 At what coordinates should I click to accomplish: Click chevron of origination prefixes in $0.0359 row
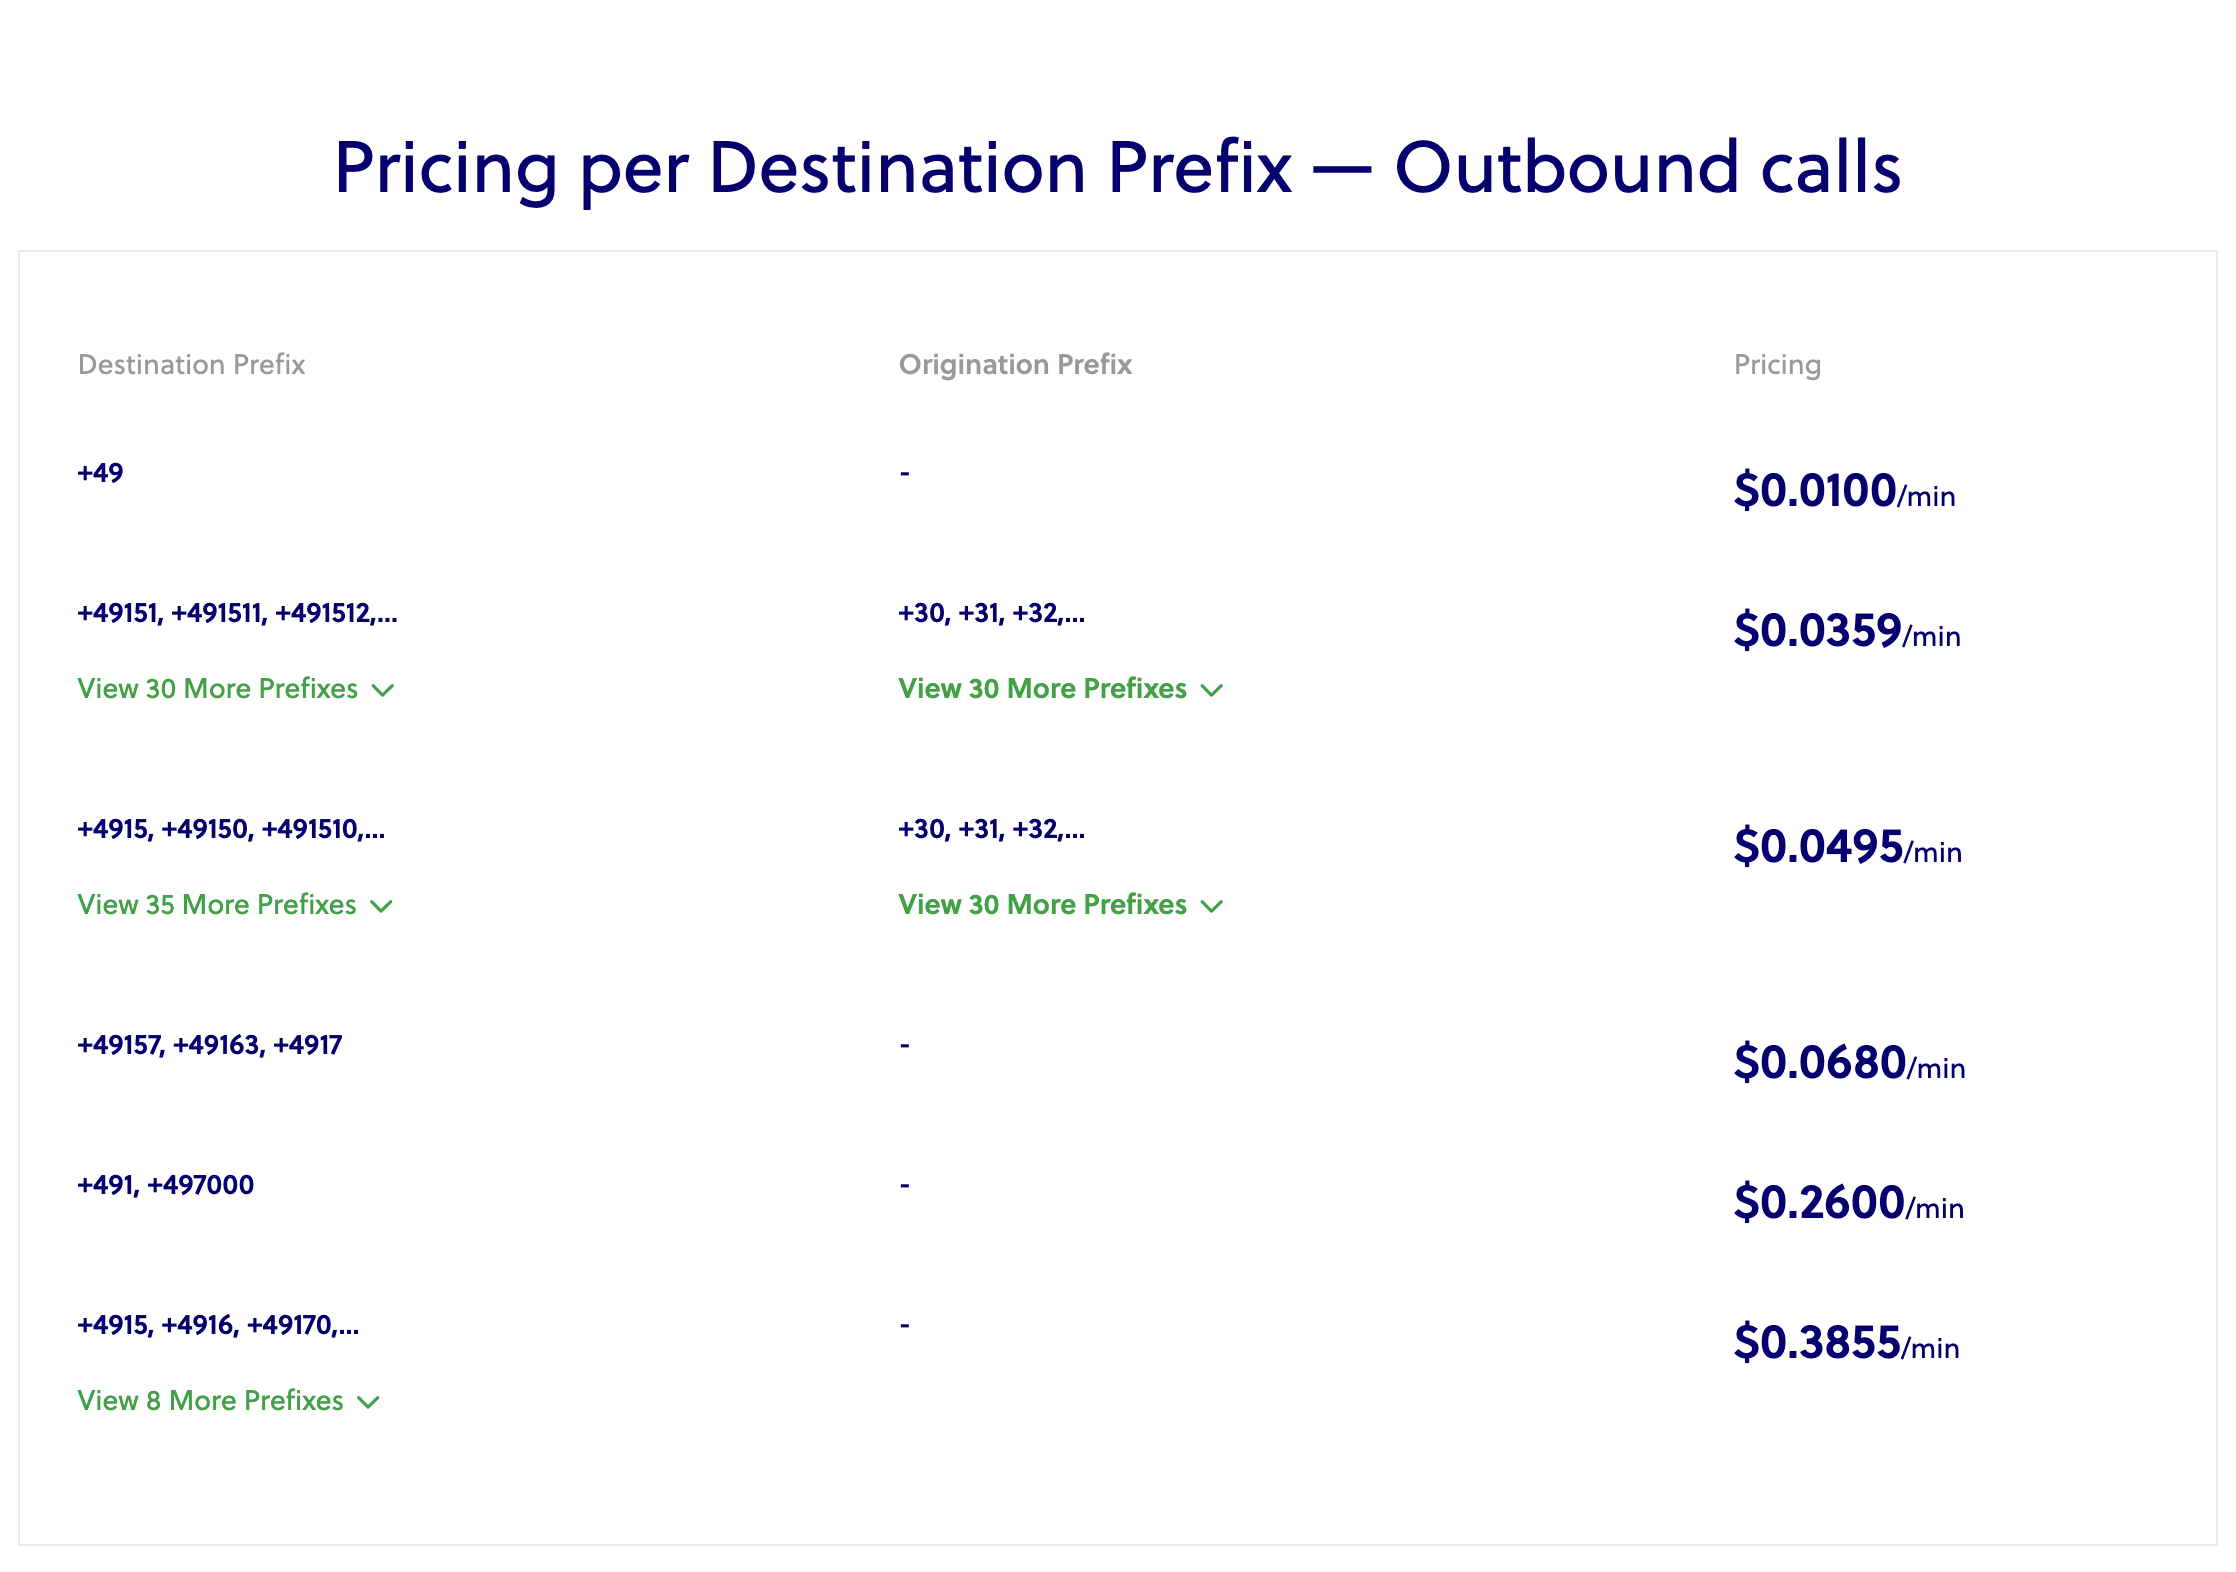(x=1212, y=690)
